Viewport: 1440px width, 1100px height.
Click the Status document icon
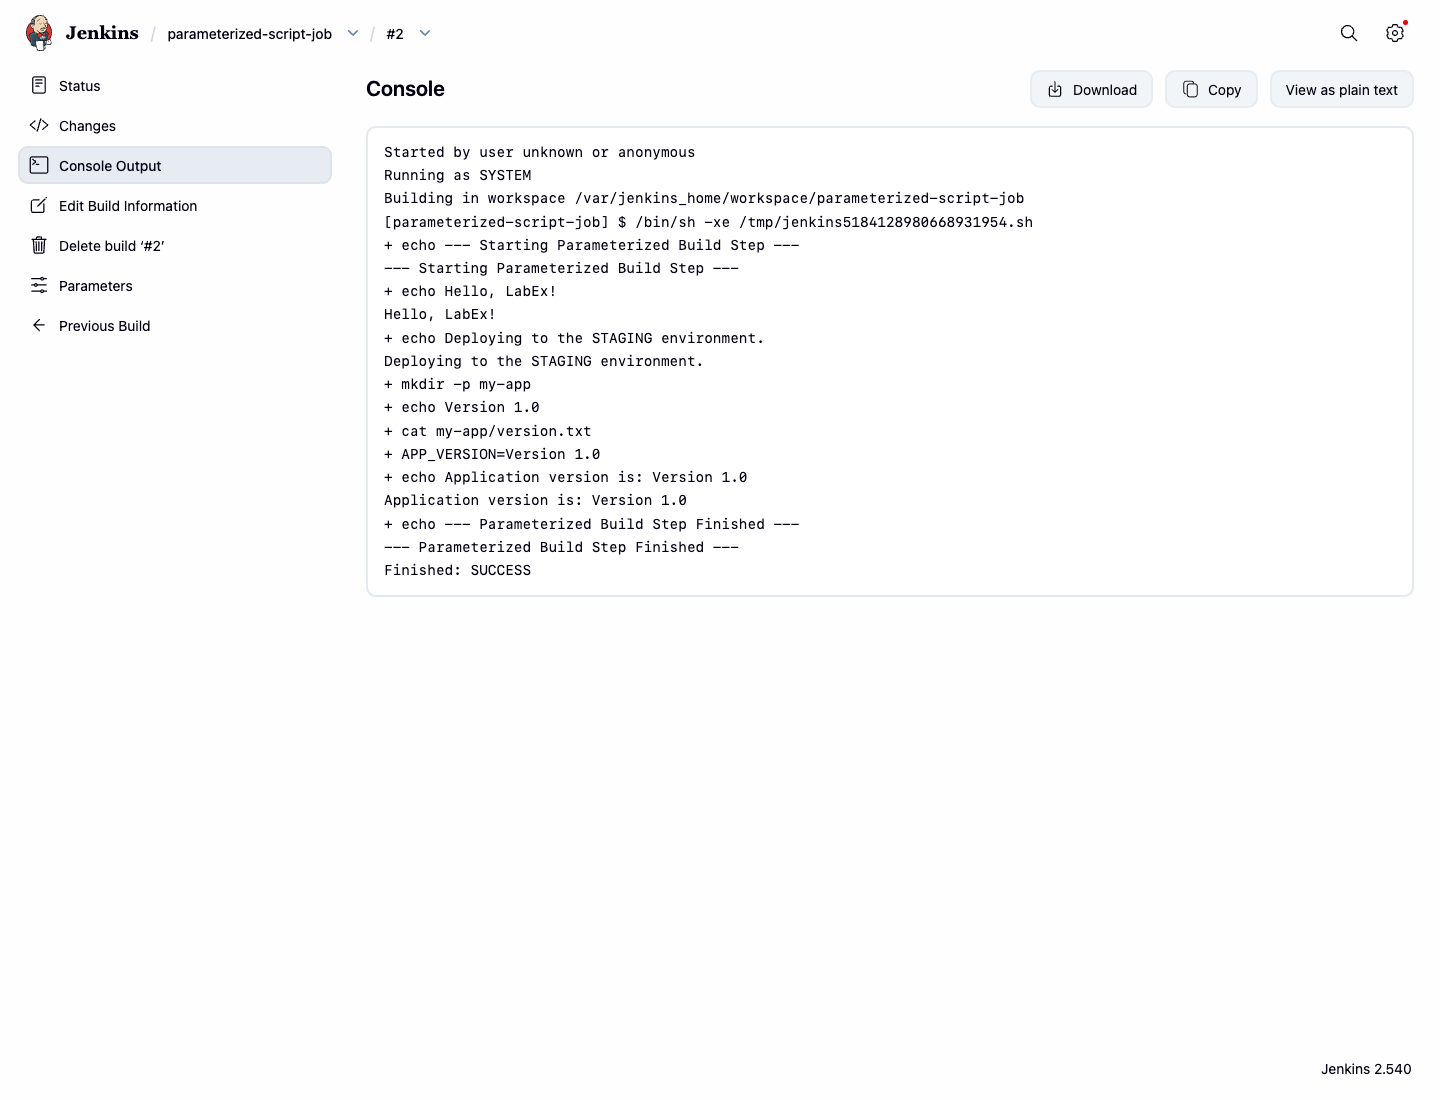tap(39, 85)
